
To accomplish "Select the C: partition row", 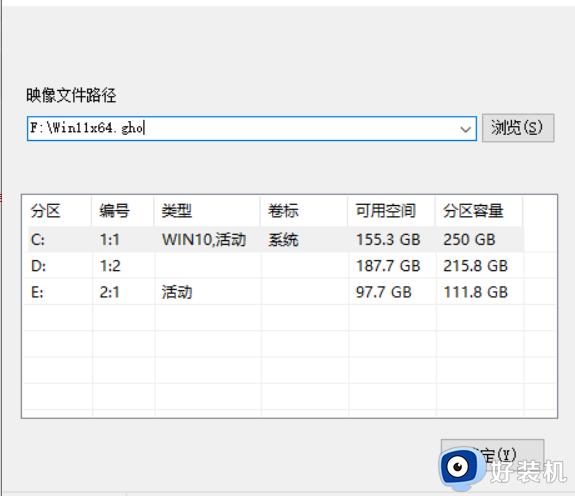I will click(x=275, y=240).
